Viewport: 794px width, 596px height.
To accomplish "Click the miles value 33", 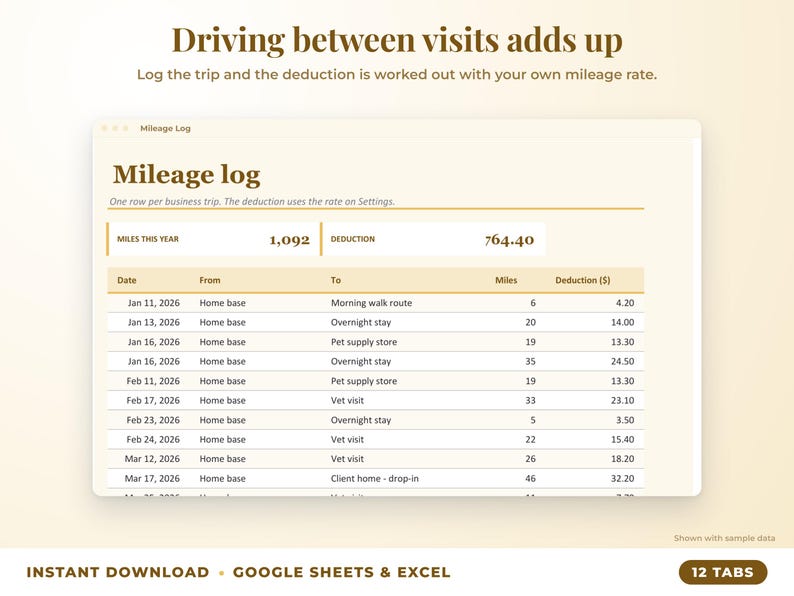I will point(530,401).
